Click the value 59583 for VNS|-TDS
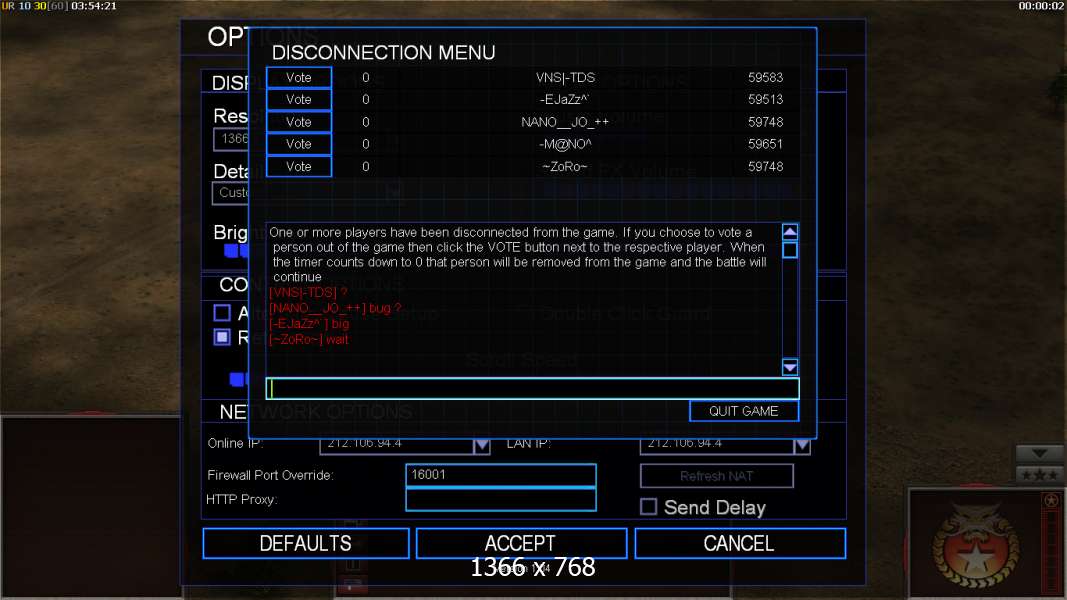 [766, 78]
